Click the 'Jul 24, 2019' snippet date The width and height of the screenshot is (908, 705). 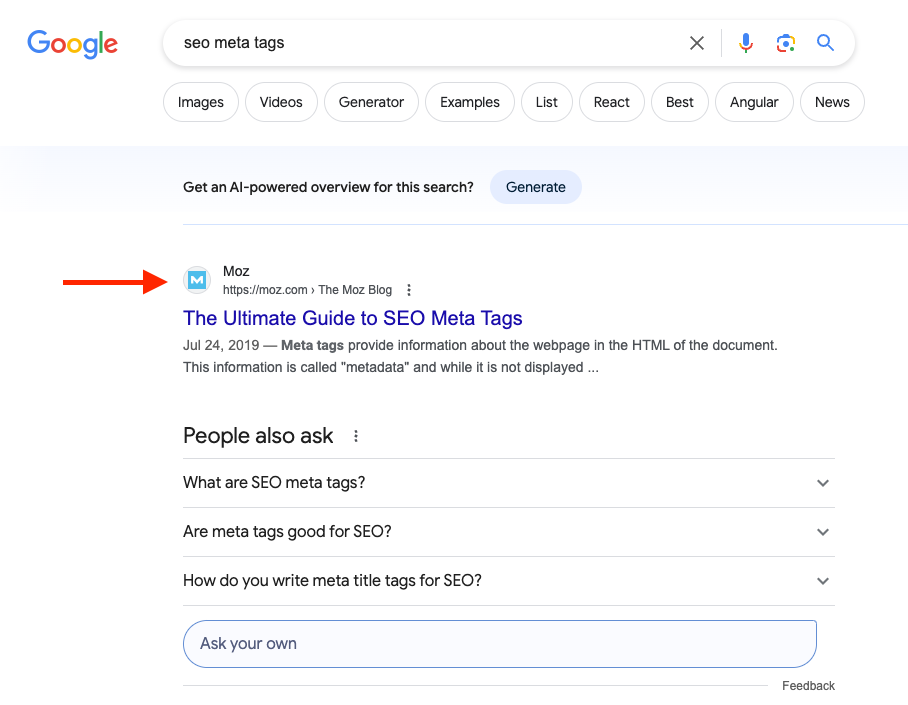[x=221, y=345]
